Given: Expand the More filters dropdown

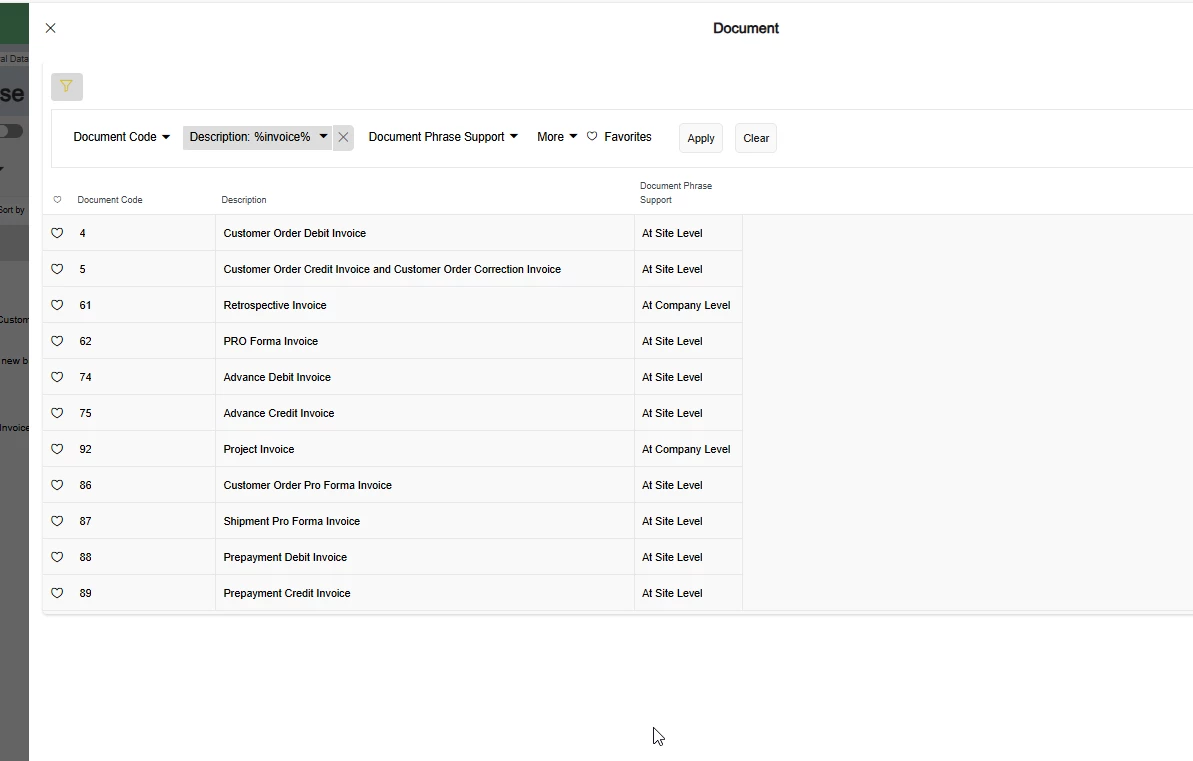Looking at the screenshot, I should click(x=557, y=137).
